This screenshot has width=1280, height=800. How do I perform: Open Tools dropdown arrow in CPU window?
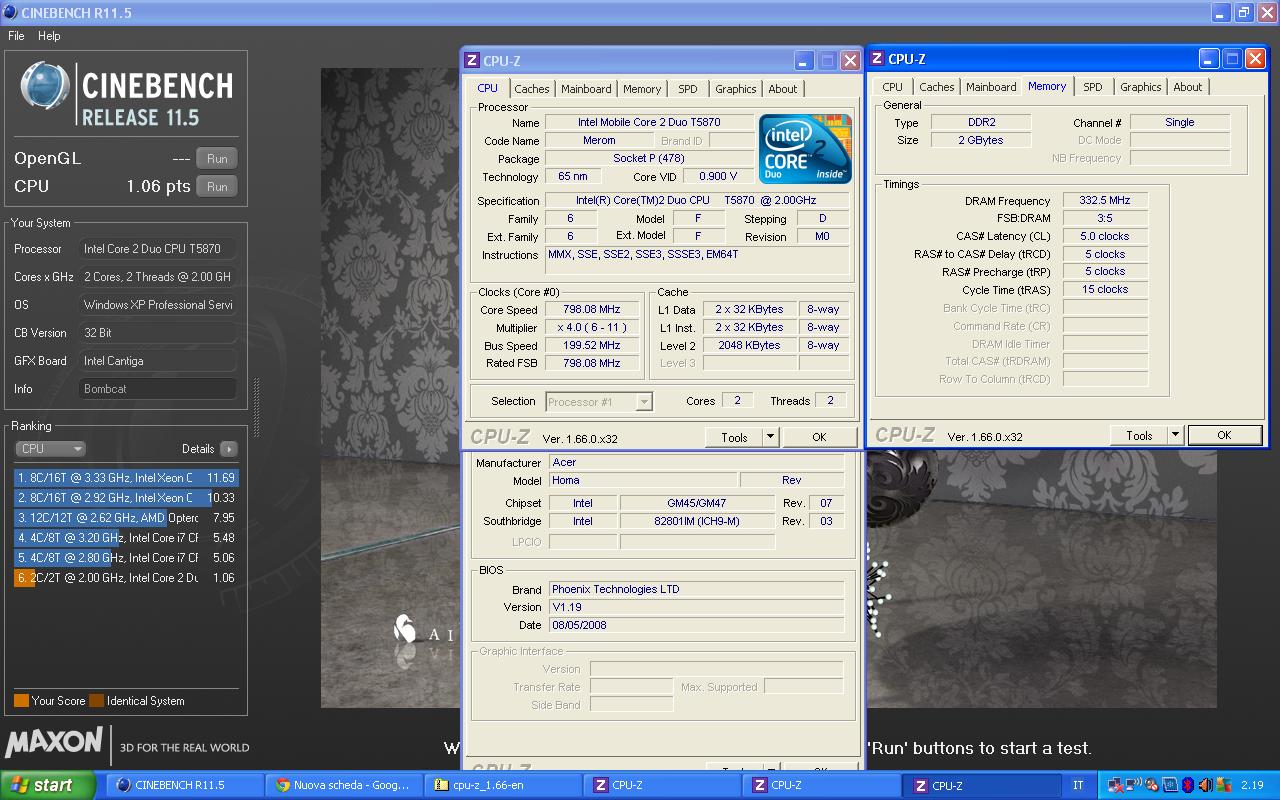click(x=770, y=437)
